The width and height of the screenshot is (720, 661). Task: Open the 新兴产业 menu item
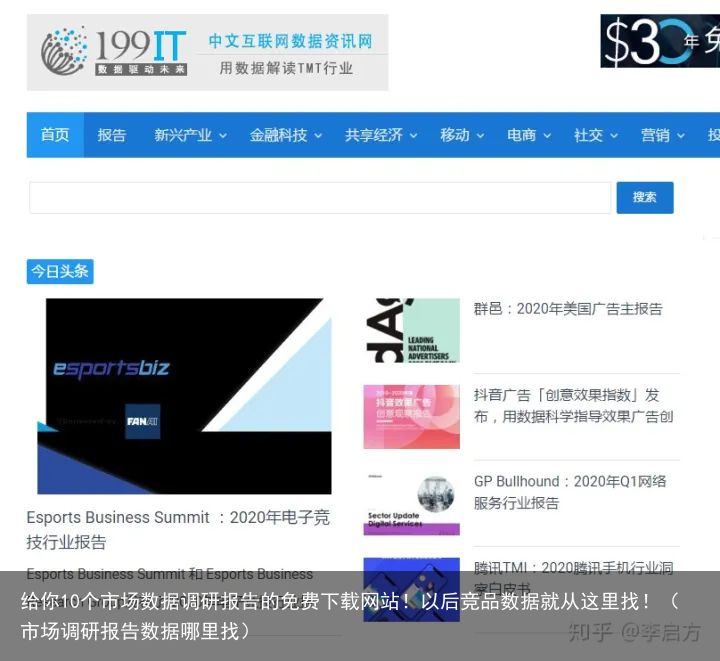[183, 135]
